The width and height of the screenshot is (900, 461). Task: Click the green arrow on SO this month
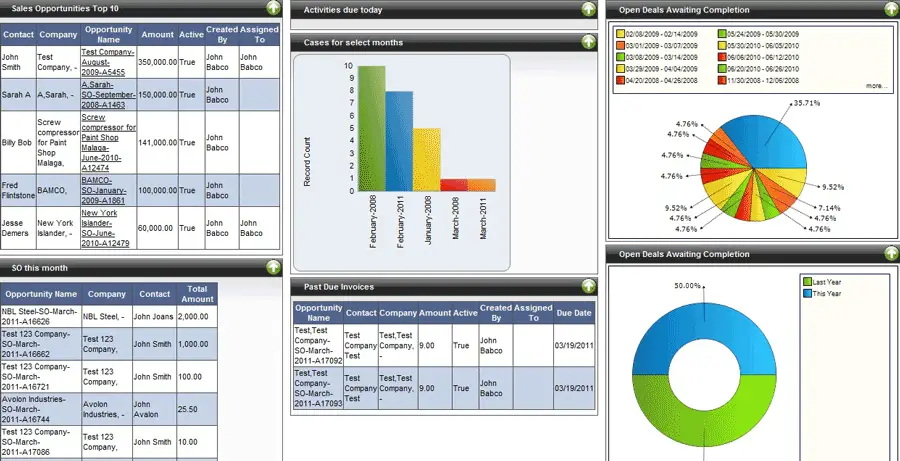click(274, 267)
